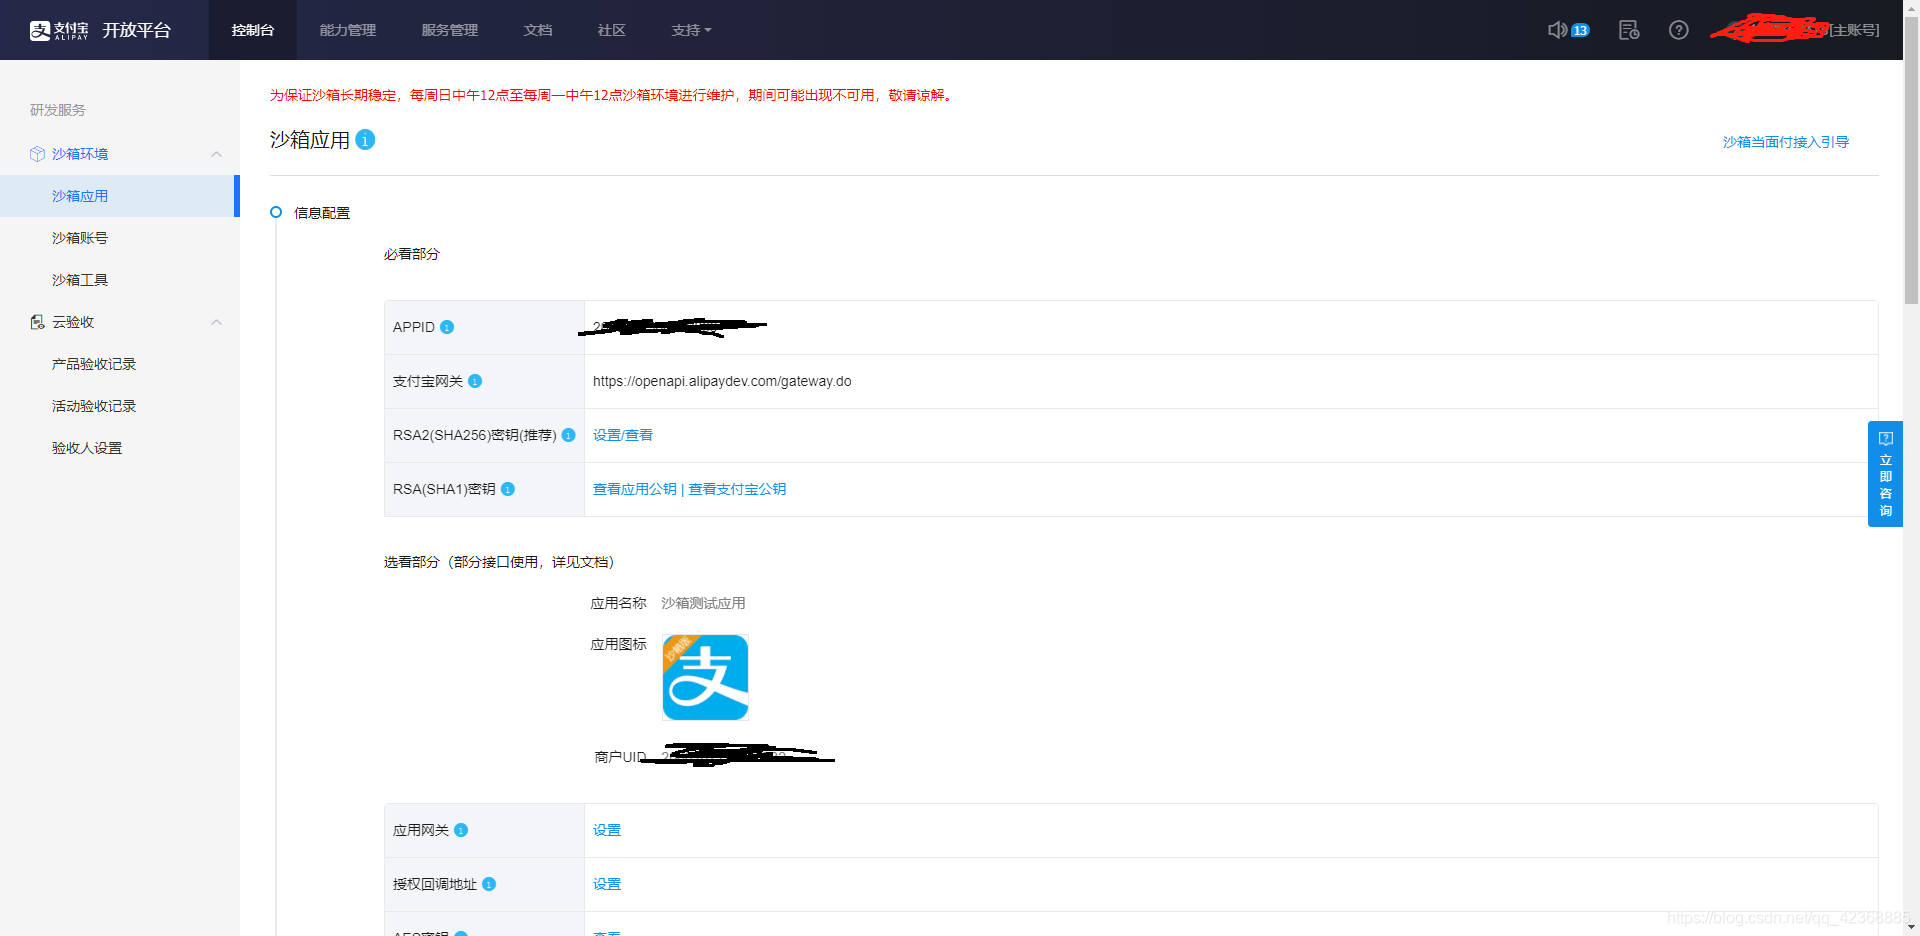This screenshot has width=1920, height=936.
Task: Click the Alipay open platform logo
Action: (100, 30)
